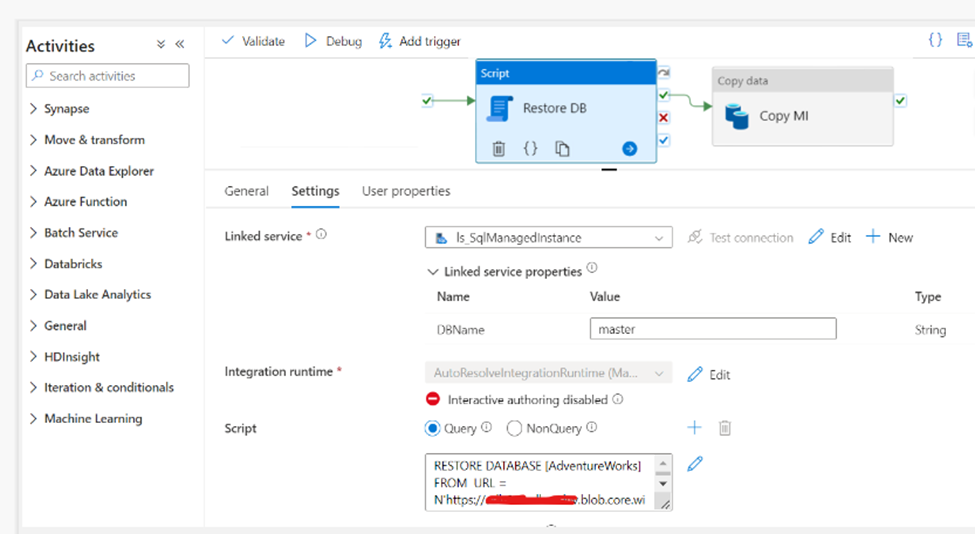The image size is (975, 534).
Task: Expand Data Lake Analytics group
Action: click(x=33, y=294)
